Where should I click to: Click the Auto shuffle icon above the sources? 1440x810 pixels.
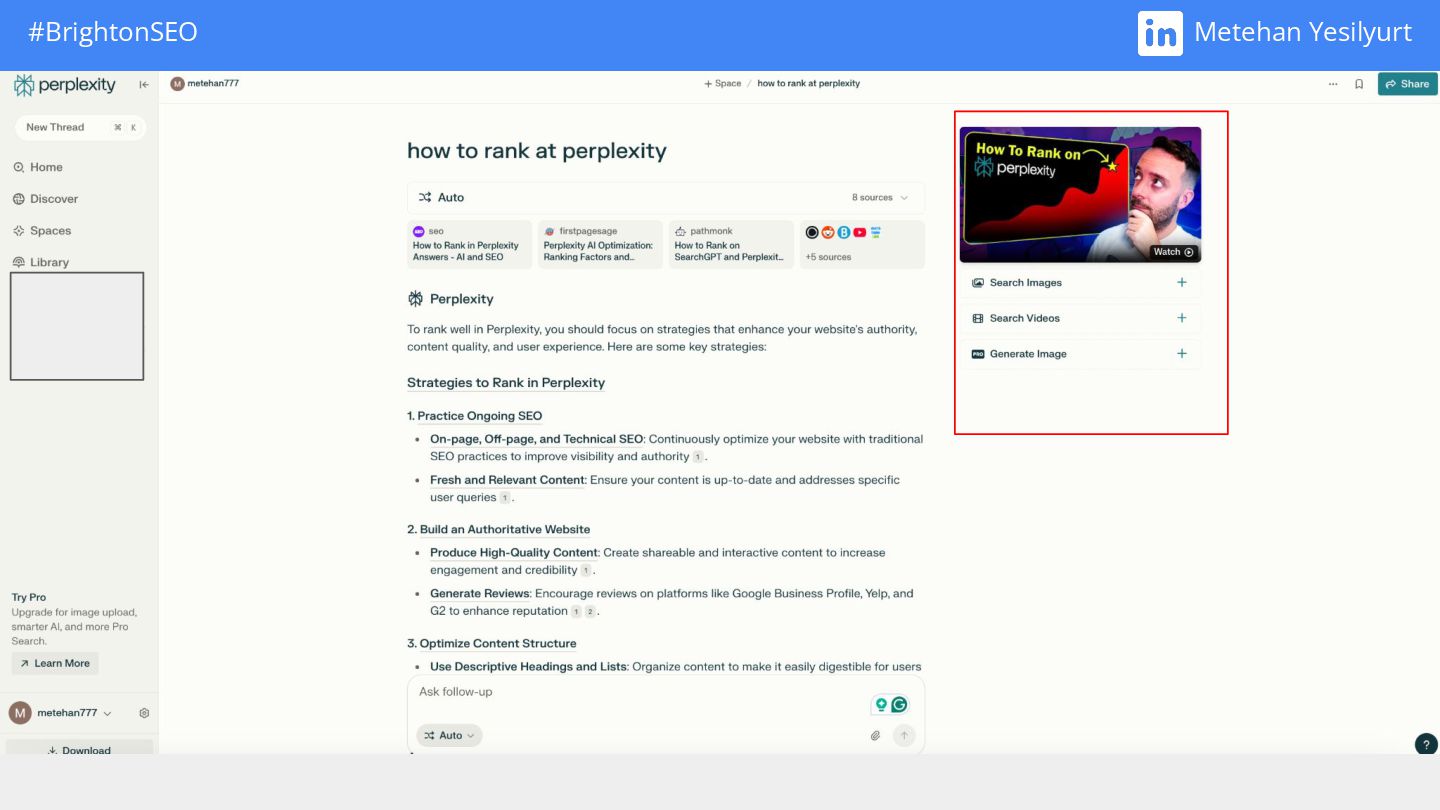pos(425,198)
